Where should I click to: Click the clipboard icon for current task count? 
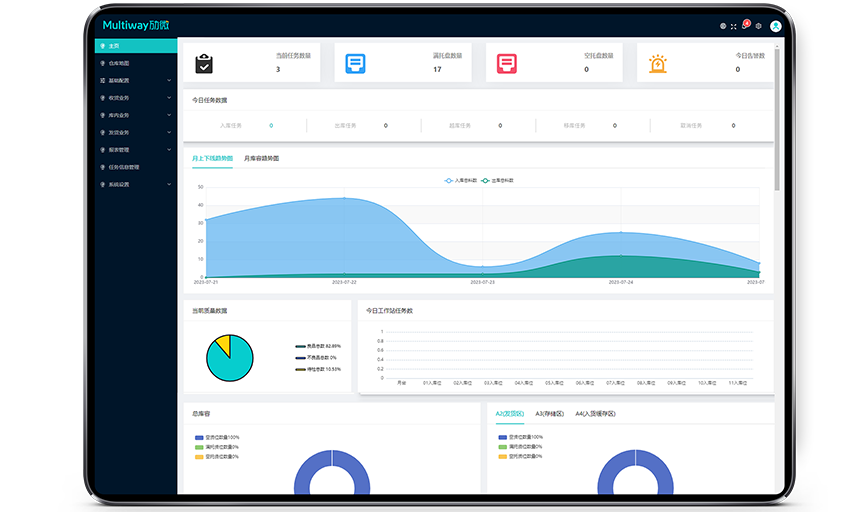pyautogui.click(x=204, y=63)
